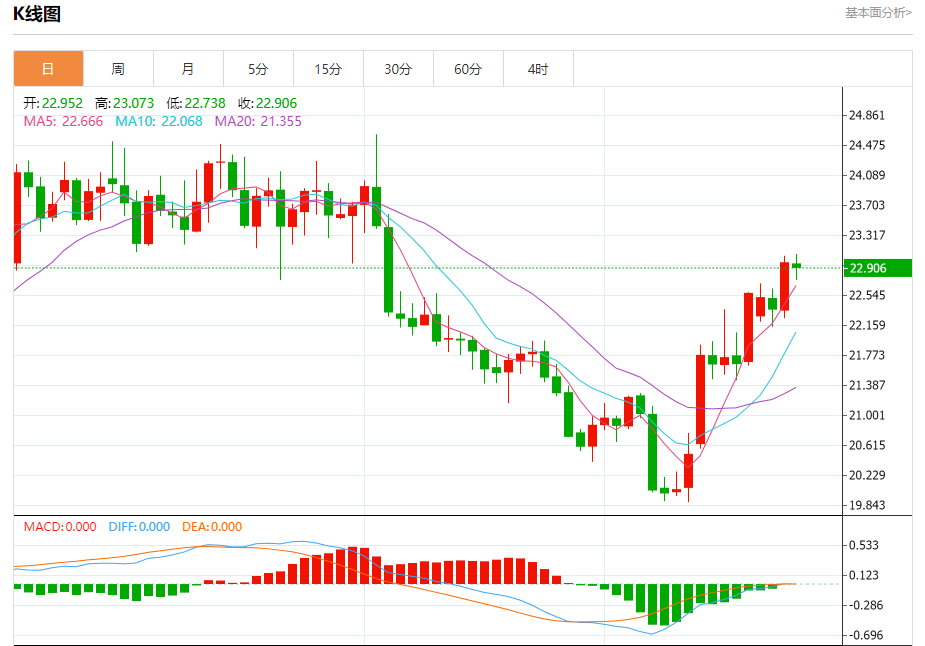The height and width of the screenshot is (646, 925).
Task: Click the 21.001 price axis label
Action: coord(867,415)
